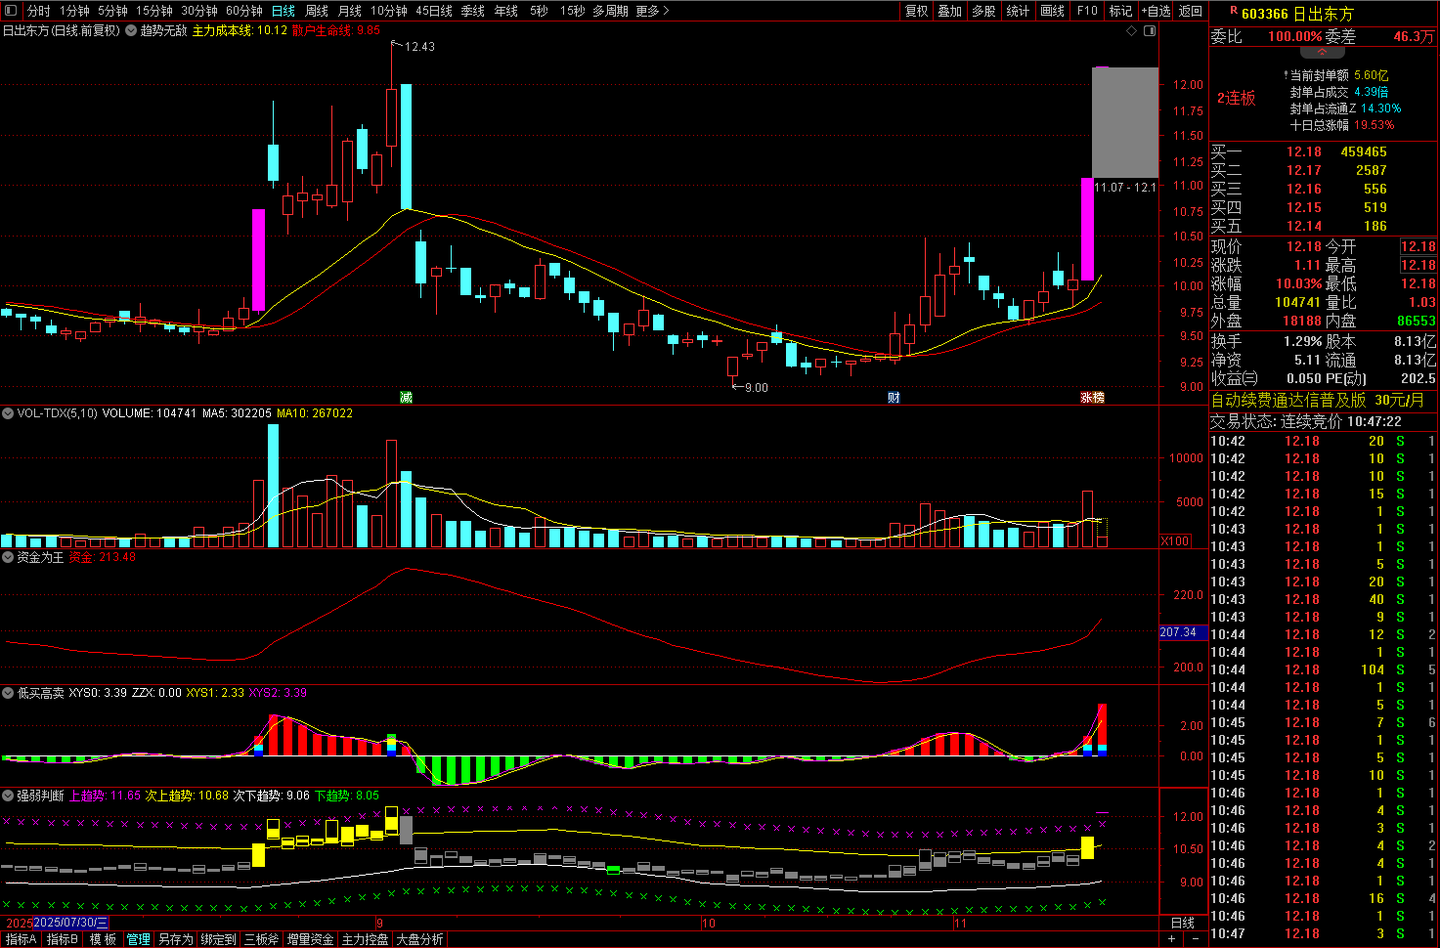The width and height of the screenshot is (1440, 948).
Task: Click the 减 marker below the price chart
Action: click(x=406, y=397)
